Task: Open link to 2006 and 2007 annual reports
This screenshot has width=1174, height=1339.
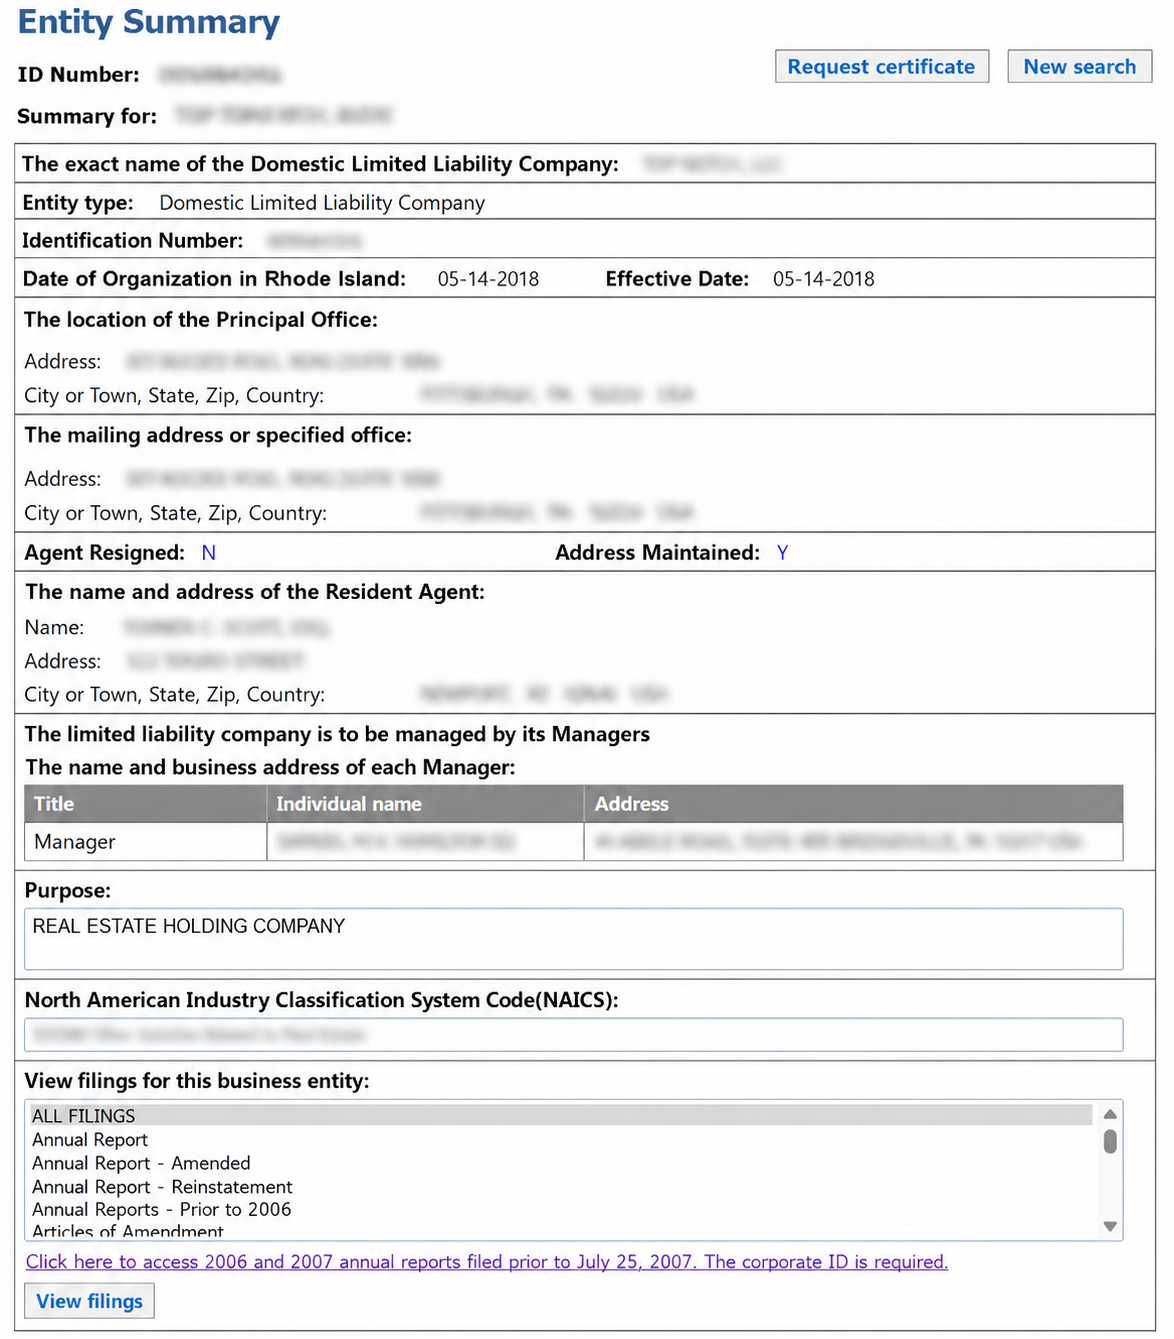Action: [x=487, y=1262]
